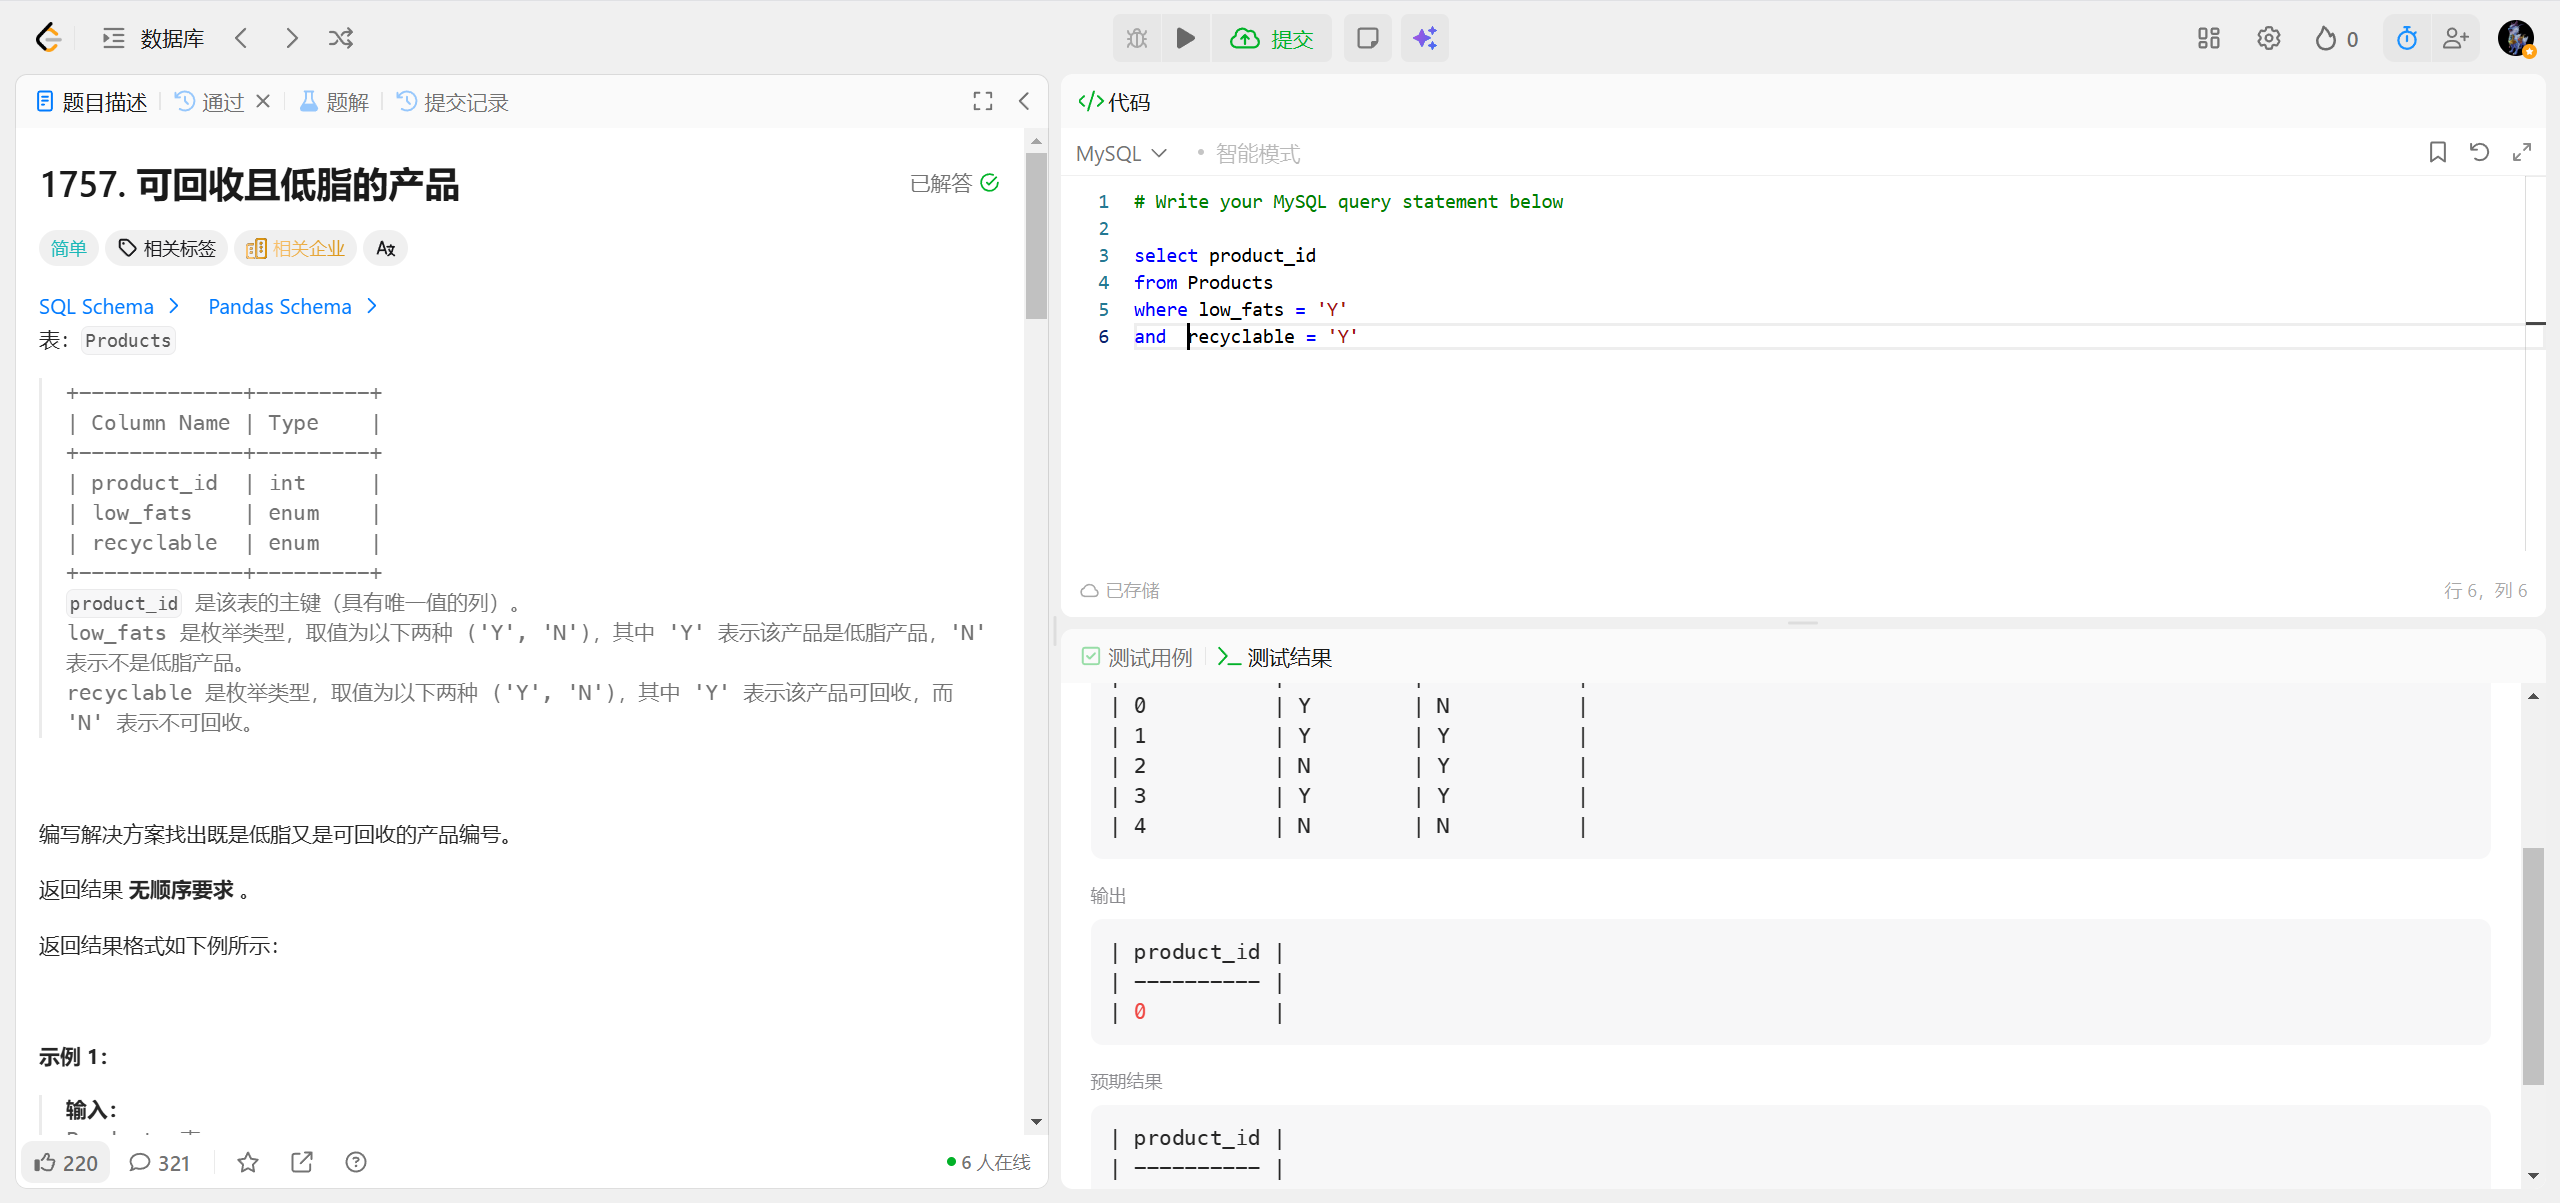The width and height of the screenshot is (2560, 1203).
Task: Pick a random shuffle problem
Action: point(341,38)
